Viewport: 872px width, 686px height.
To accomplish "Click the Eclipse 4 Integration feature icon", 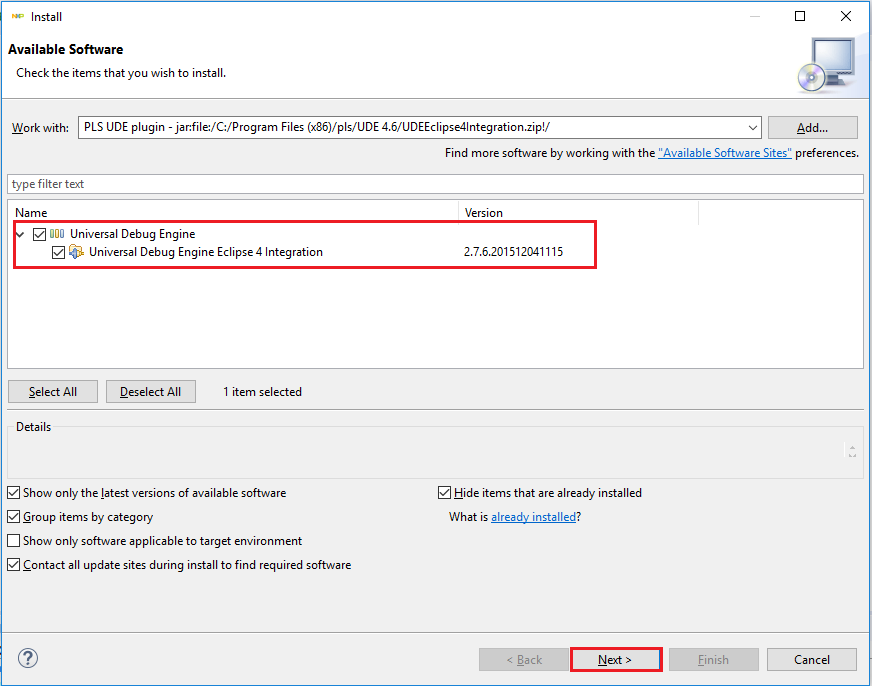I will click(76, 252).
